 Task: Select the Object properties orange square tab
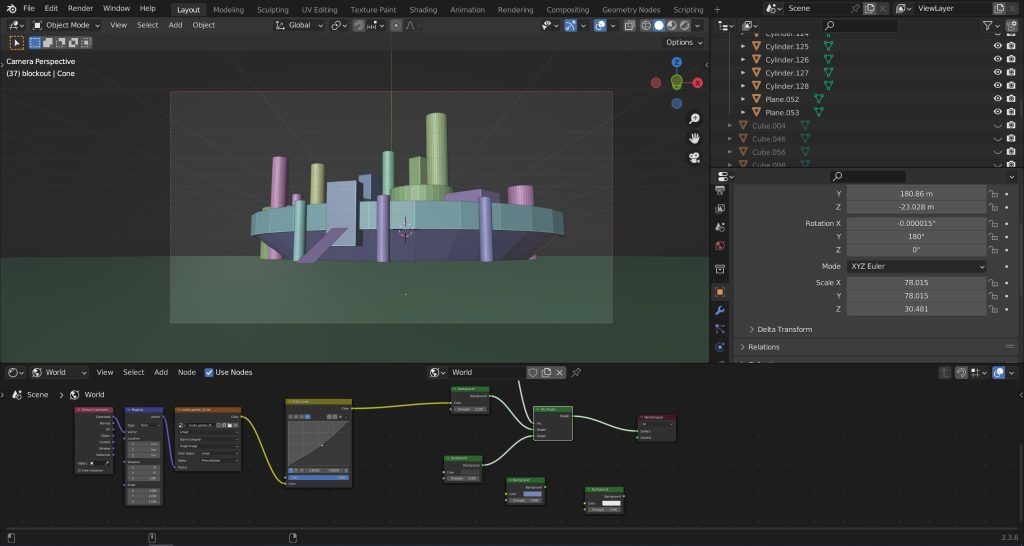click(x=720, y=292)
